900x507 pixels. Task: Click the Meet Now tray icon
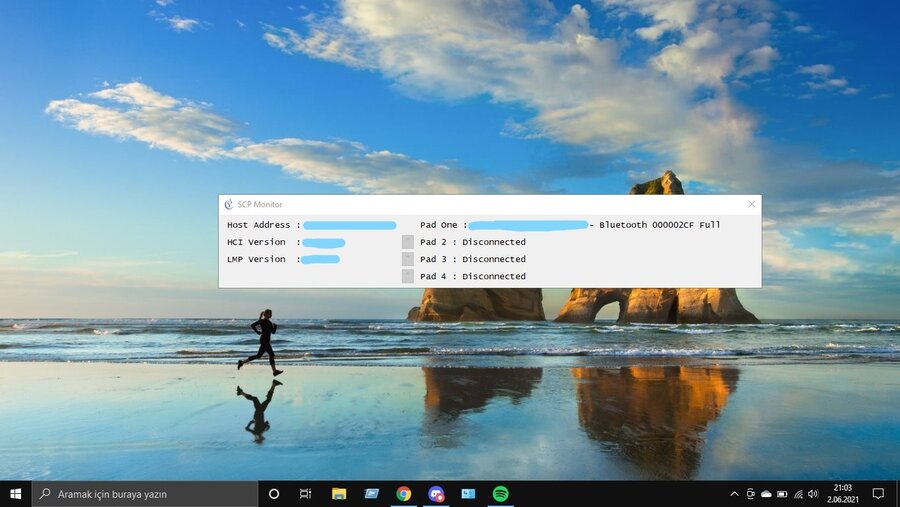coord(750,494)
